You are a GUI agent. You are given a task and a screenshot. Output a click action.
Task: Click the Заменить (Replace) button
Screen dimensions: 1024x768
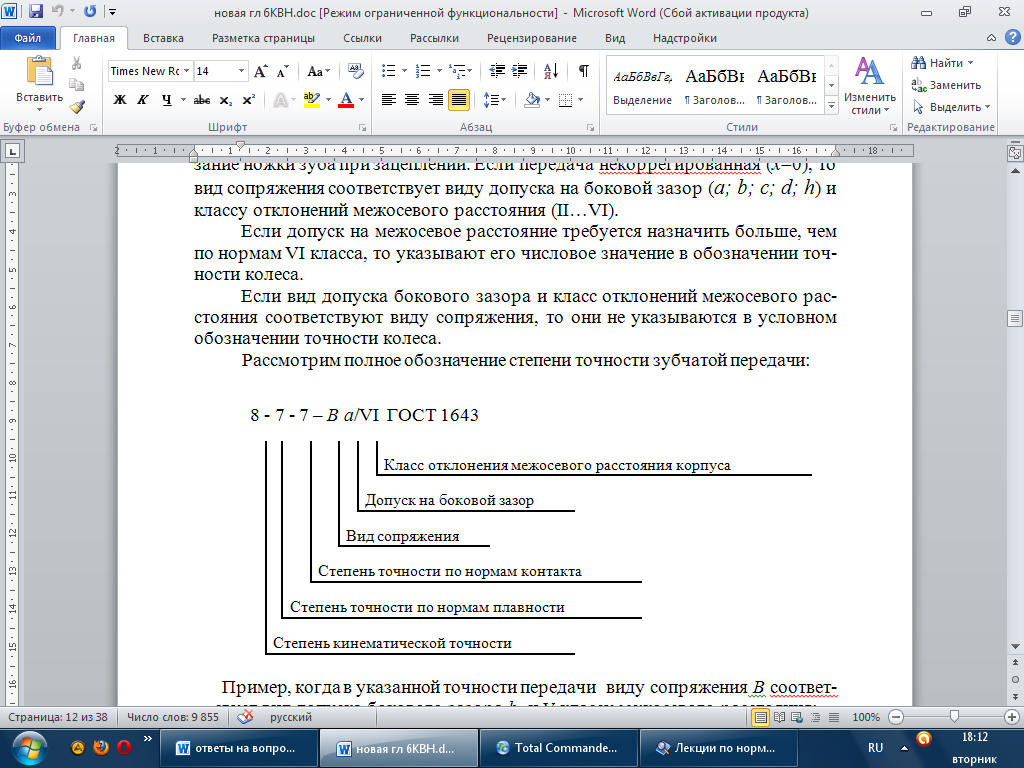point(946,85)
